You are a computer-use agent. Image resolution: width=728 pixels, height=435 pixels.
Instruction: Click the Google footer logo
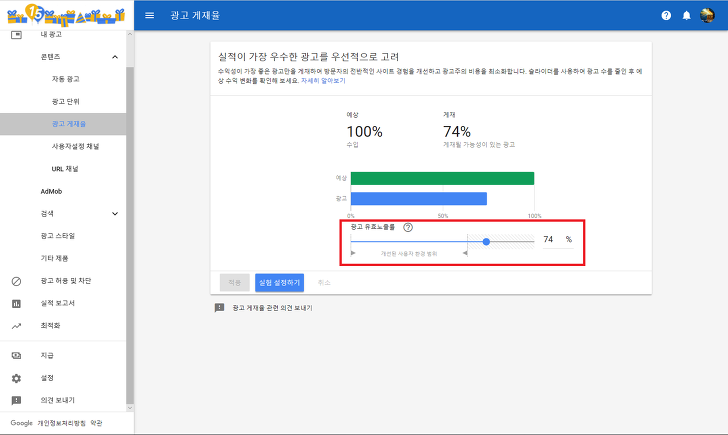click(x=21, y=423)
